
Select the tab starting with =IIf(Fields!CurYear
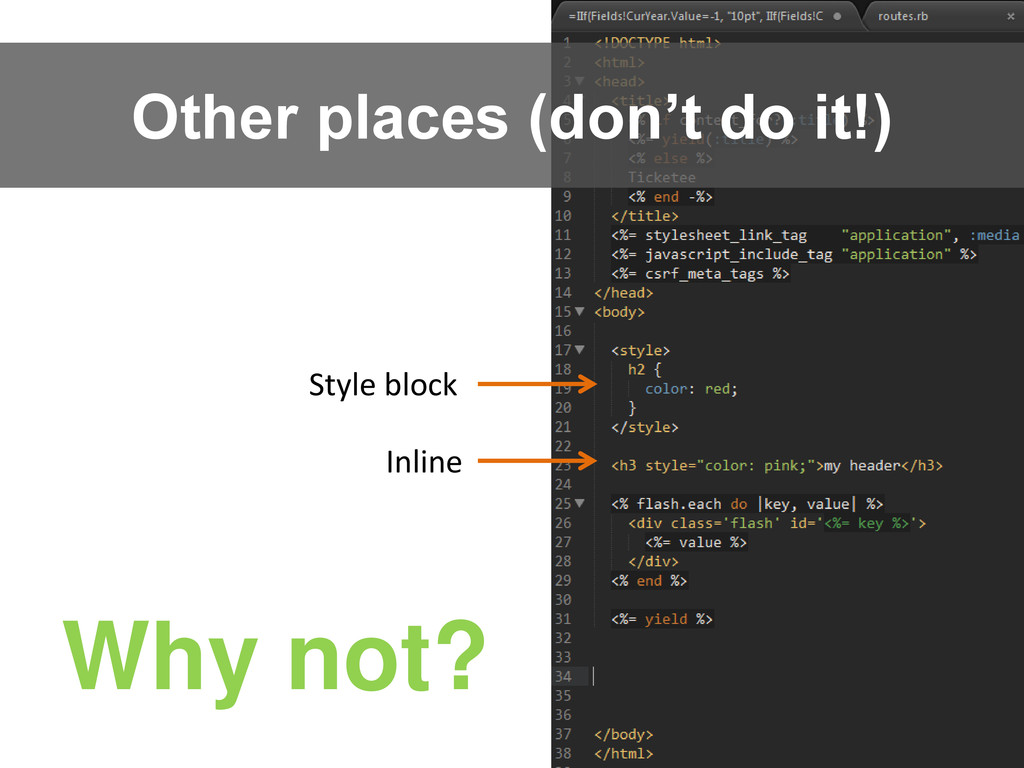click(x=695, y=16)
